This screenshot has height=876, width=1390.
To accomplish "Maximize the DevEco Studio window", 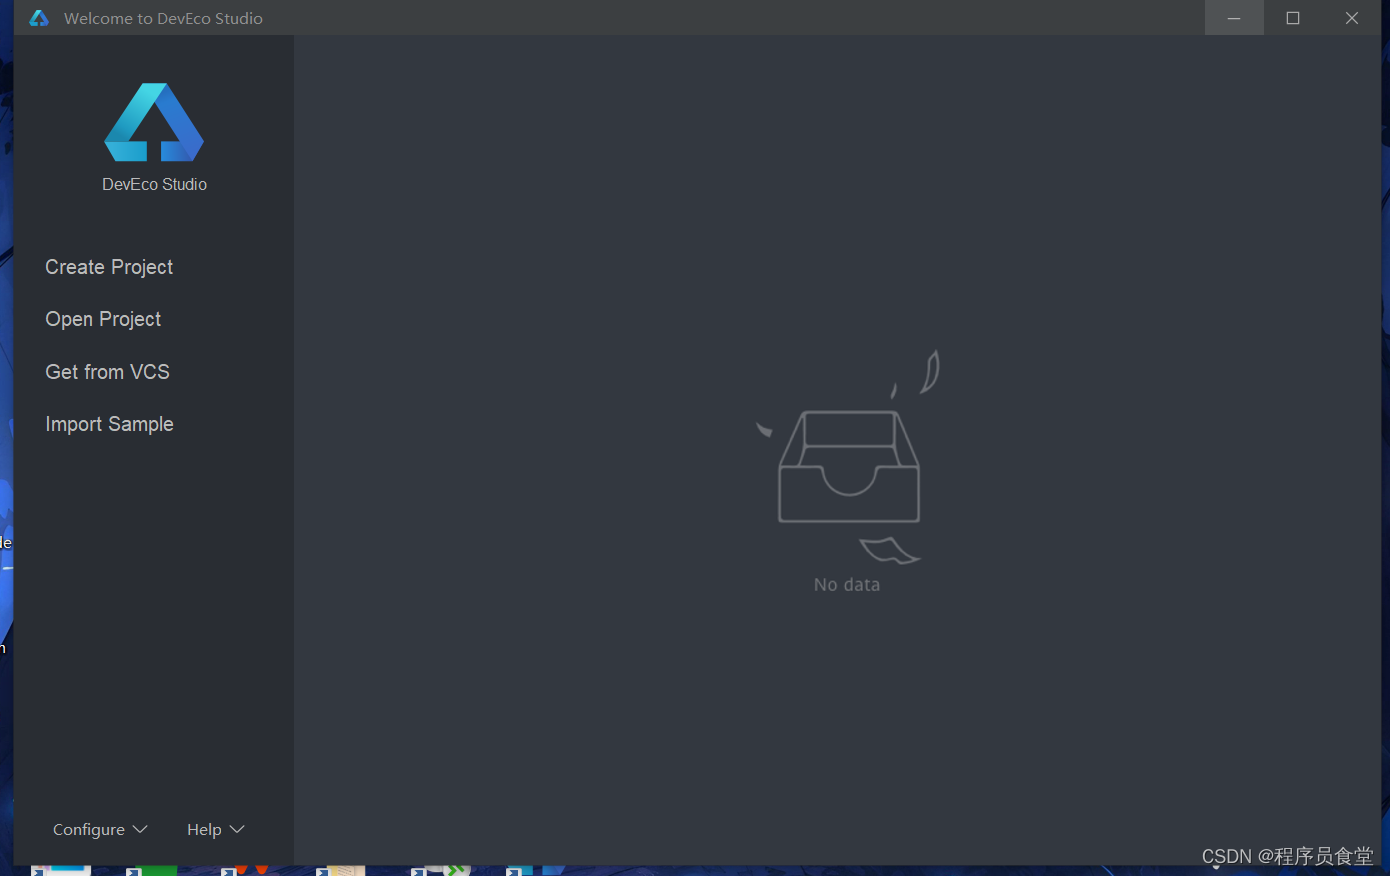I will (x=1293, y=18).
